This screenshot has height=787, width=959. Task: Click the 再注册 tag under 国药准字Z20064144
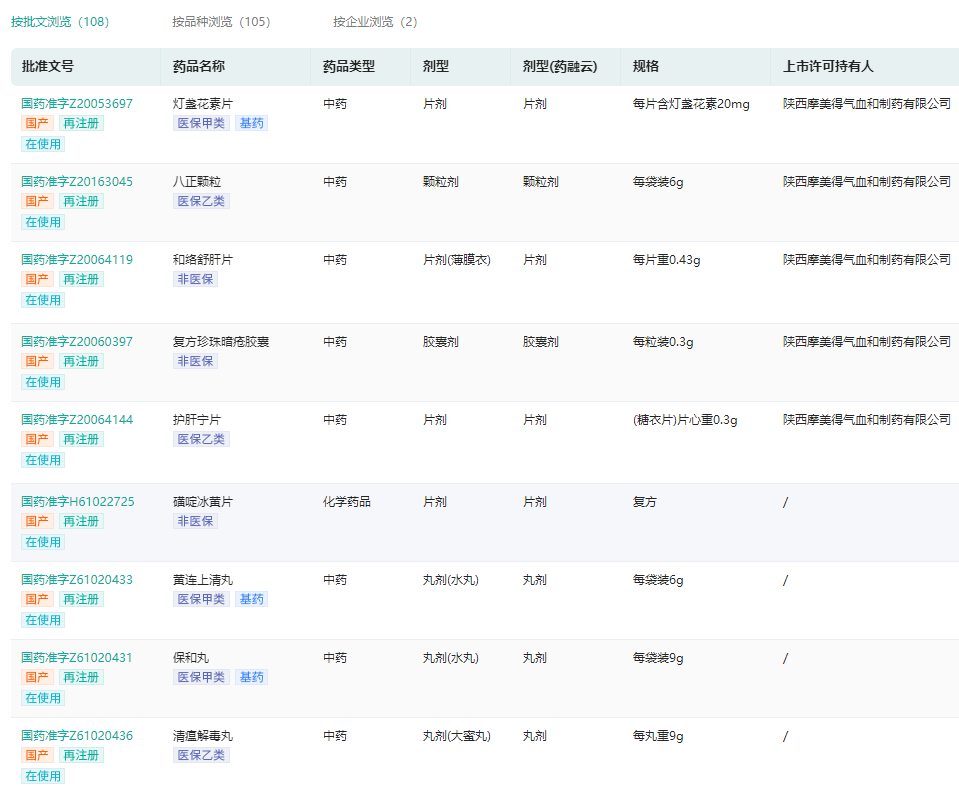coord(81,439)
